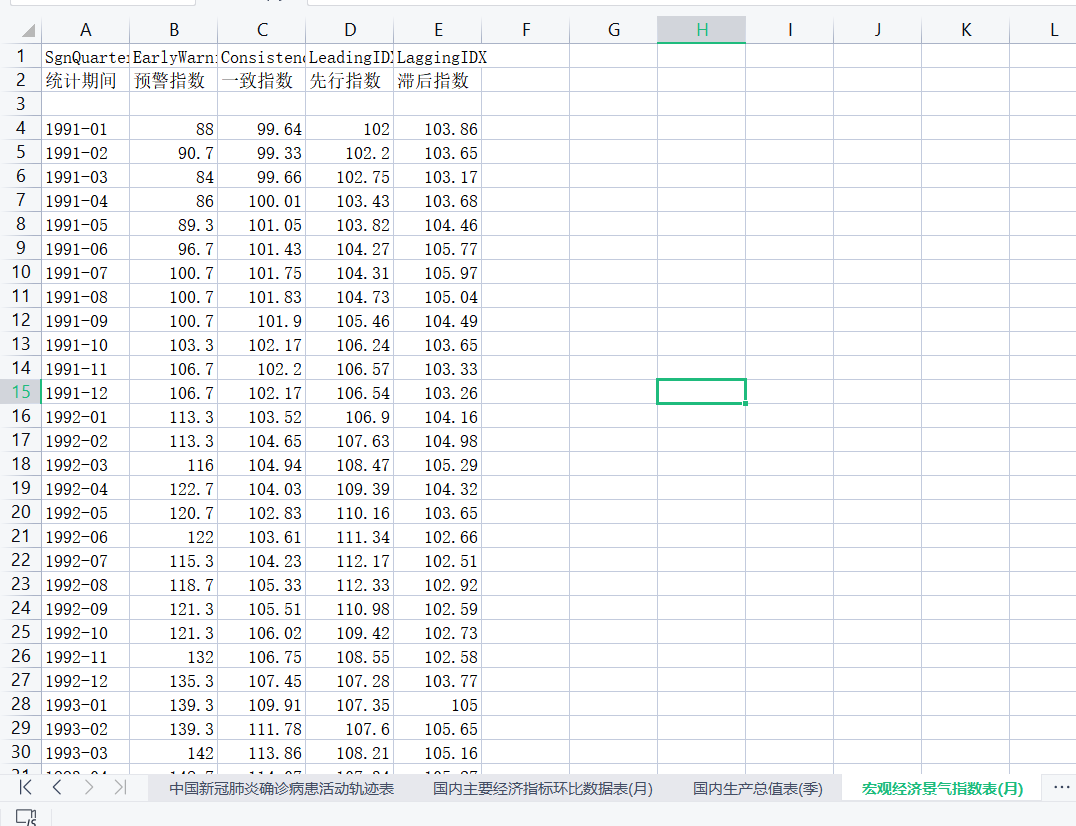1076x826 pixels.
Task: Click value 101.9 in 1991-09 row
Action: 261,320
